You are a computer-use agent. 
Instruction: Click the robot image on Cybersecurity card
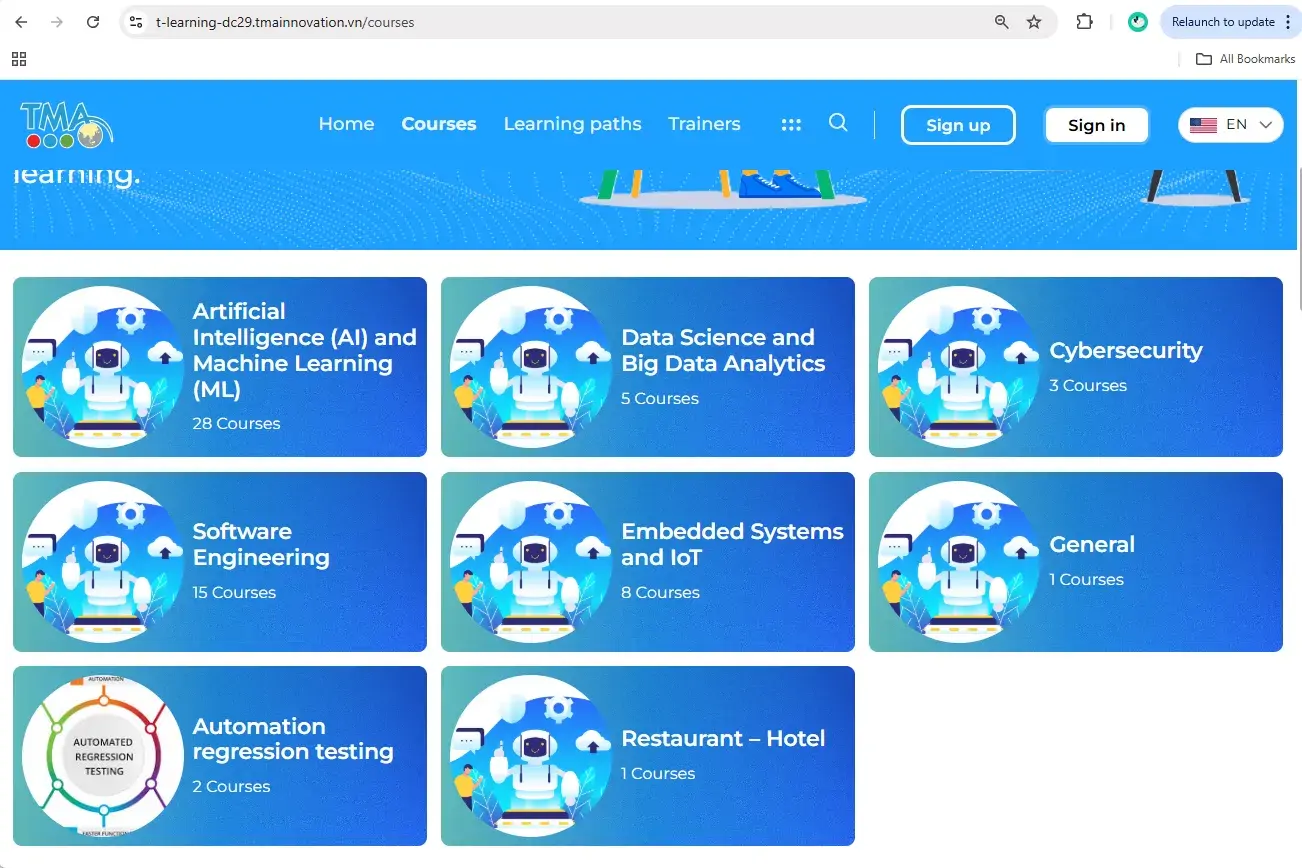pyautogui.click(x=959, y=367)
